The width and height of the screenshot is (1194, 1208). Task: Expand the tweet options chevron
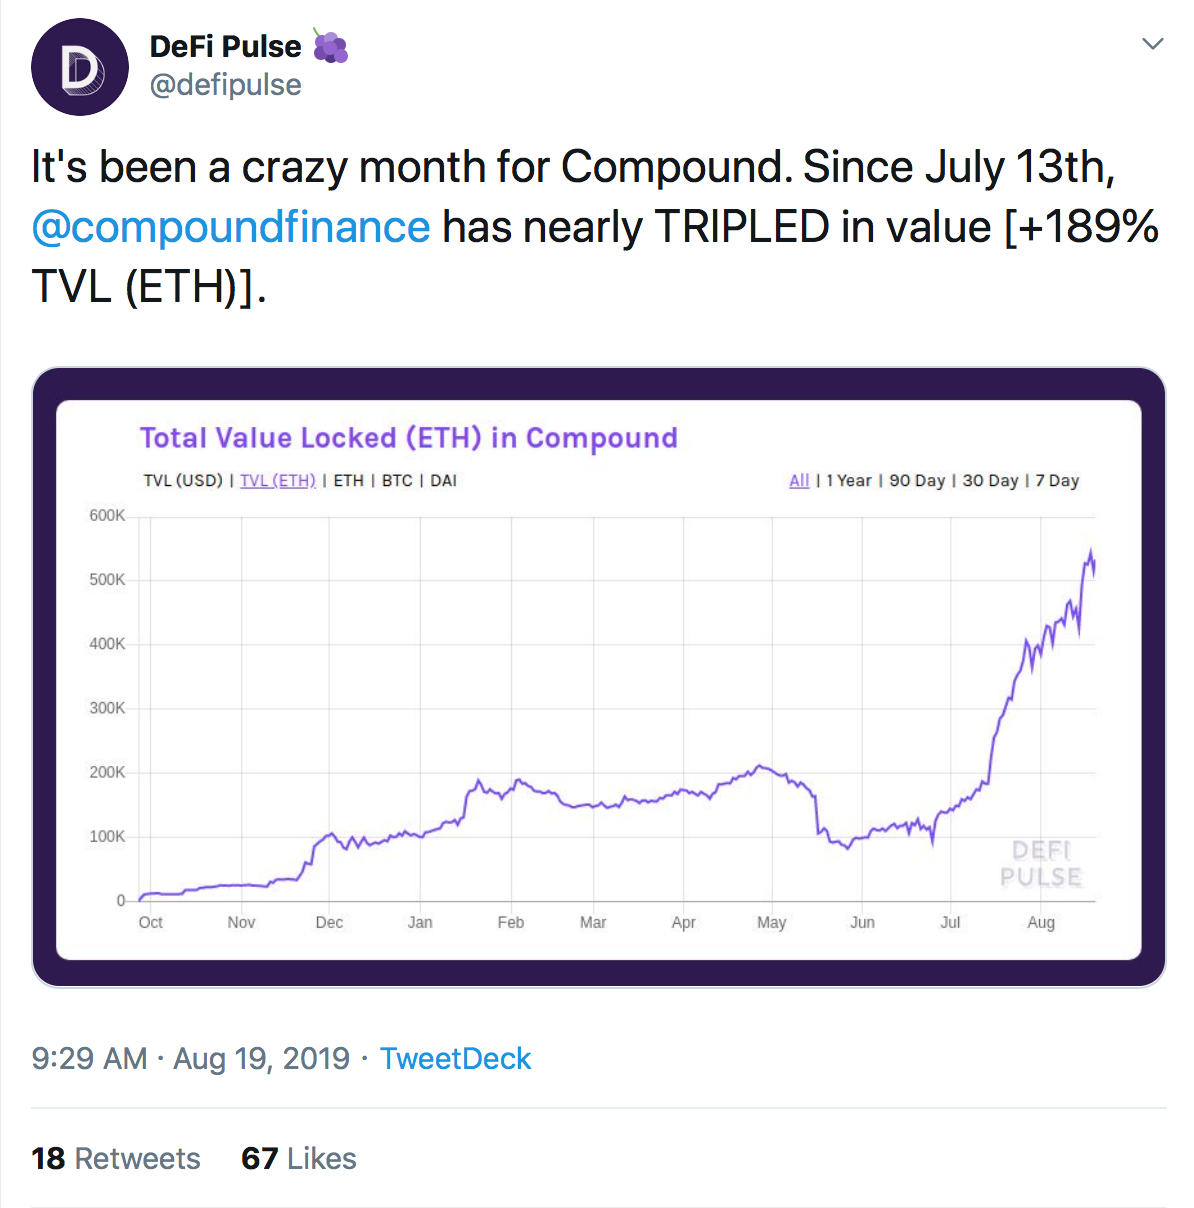1153,44
